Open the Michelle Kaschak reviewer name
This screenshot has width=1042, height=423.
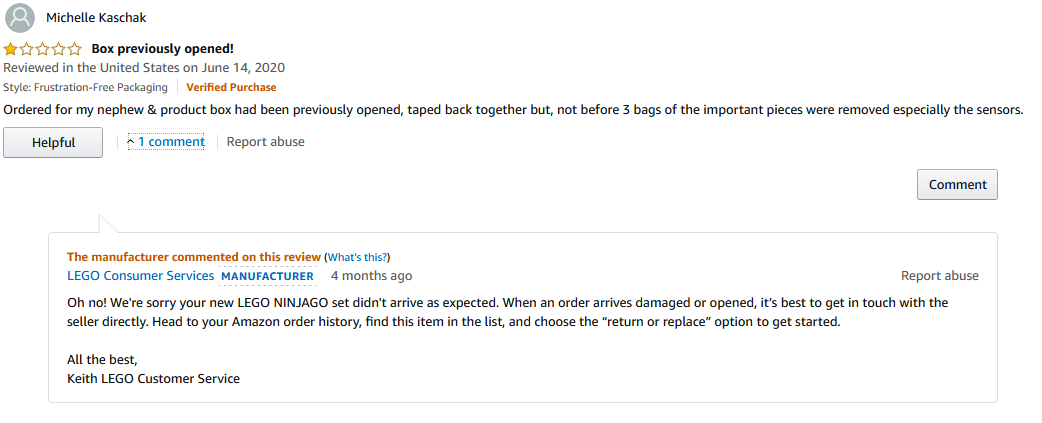tap(96, 18)
